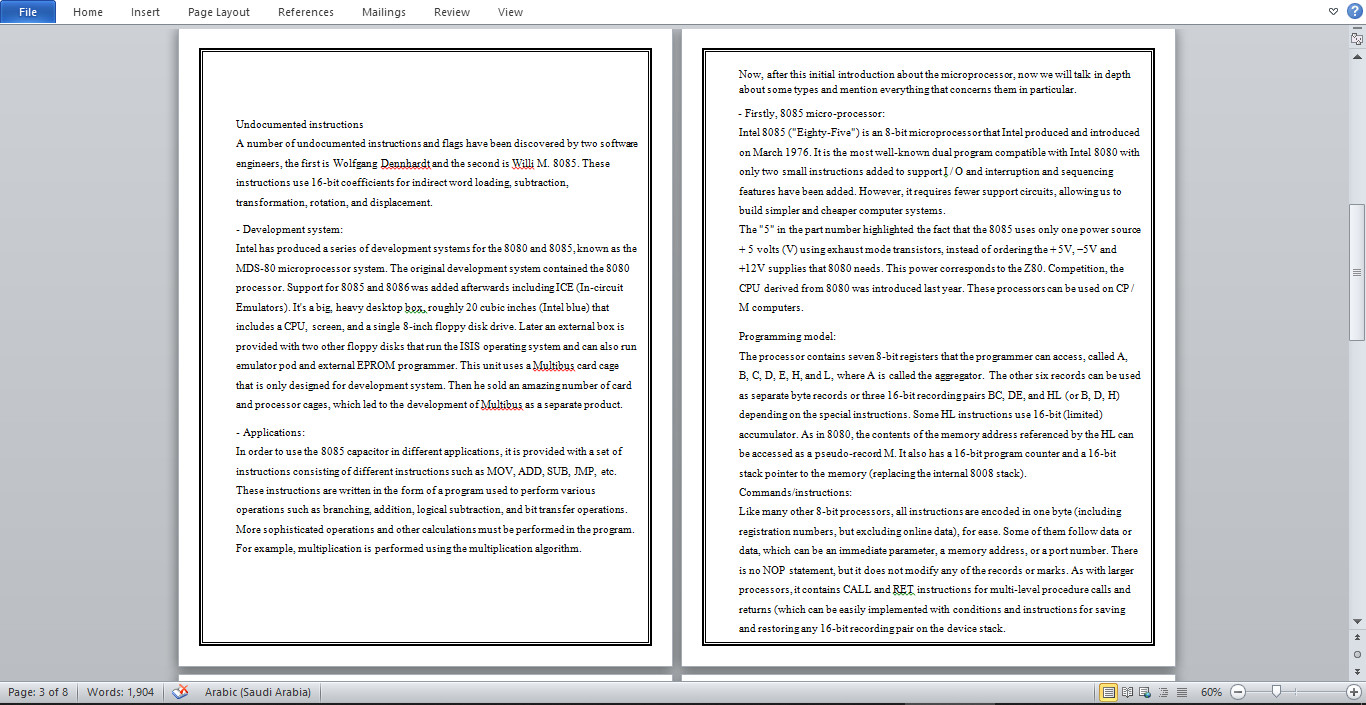The image size is (1366, 705).
Task: Switch to the Review ribbon tab
Action: pos(451,12)
